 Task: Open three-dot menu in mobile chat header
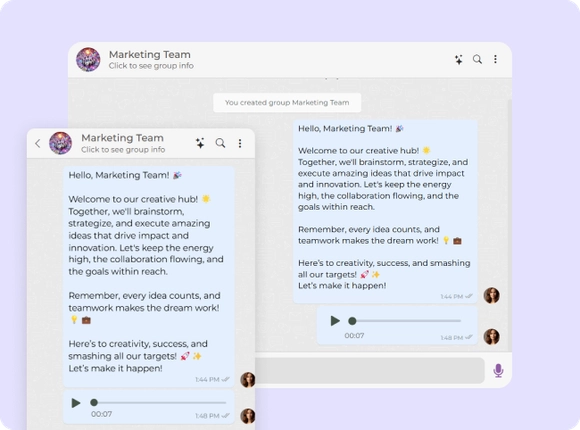(240, 143)
